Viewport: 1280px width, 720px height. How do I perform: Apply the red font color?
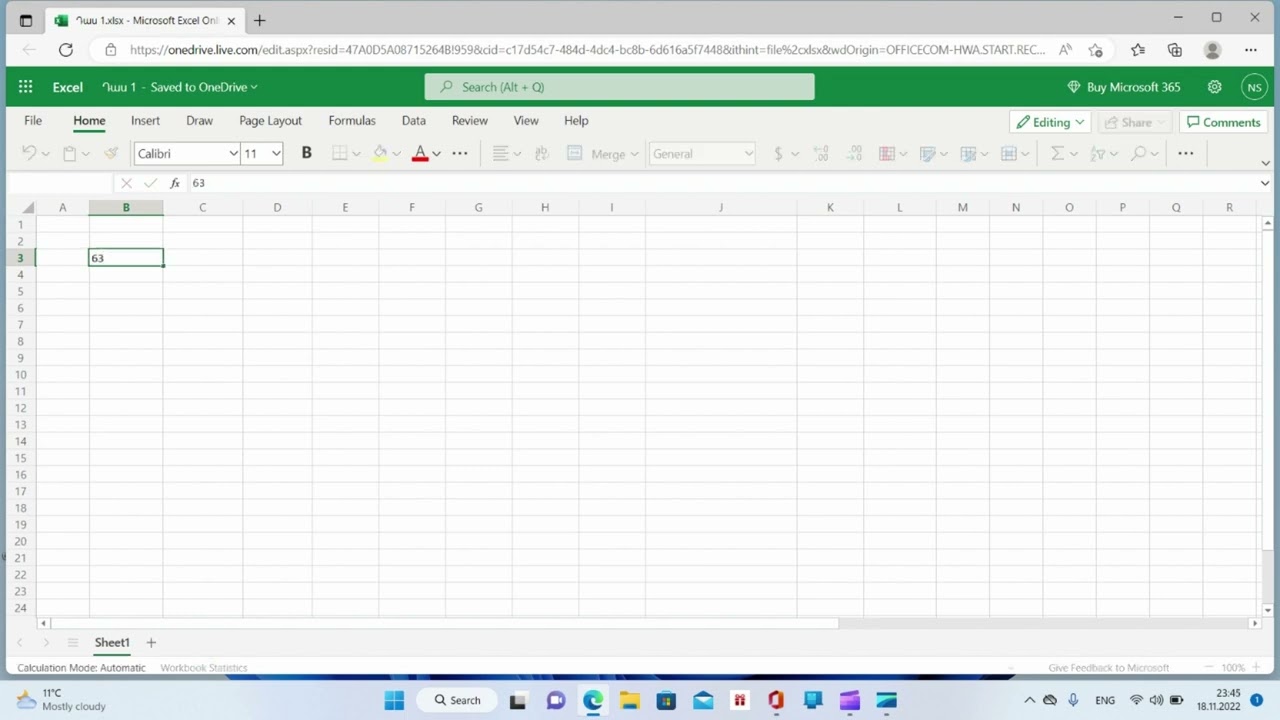(x=420, y=153)
